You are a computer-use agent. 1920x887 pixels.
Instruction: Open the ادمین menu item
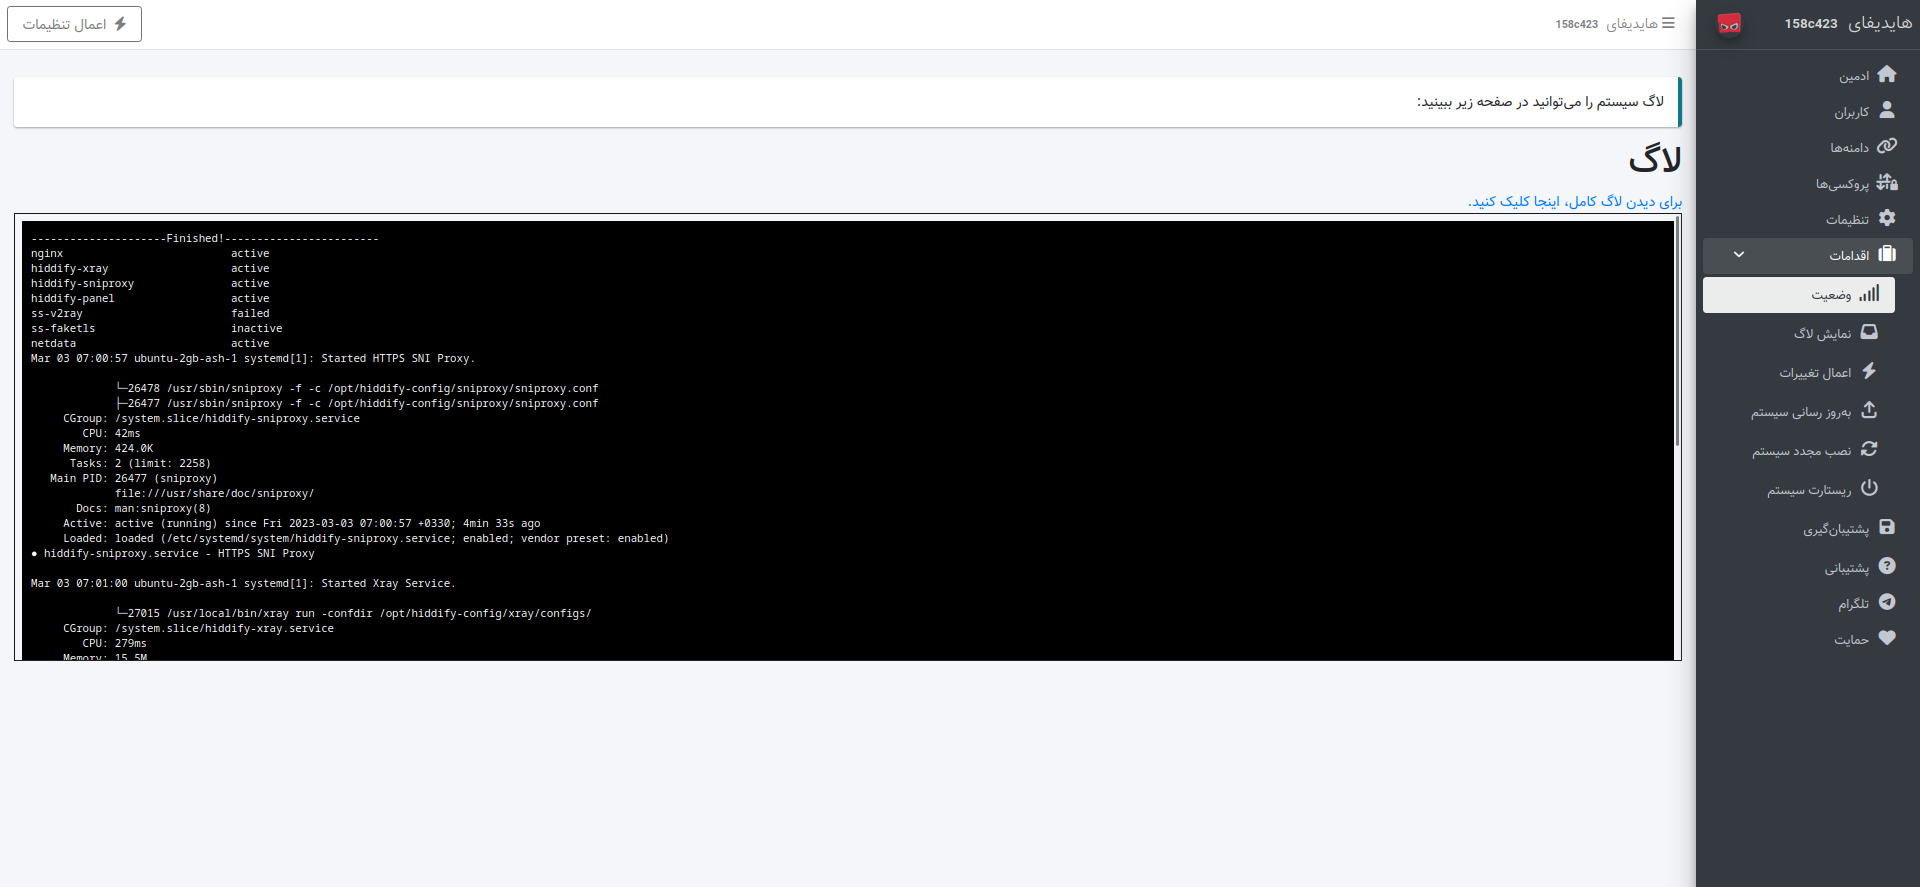tap(1808, 75)
